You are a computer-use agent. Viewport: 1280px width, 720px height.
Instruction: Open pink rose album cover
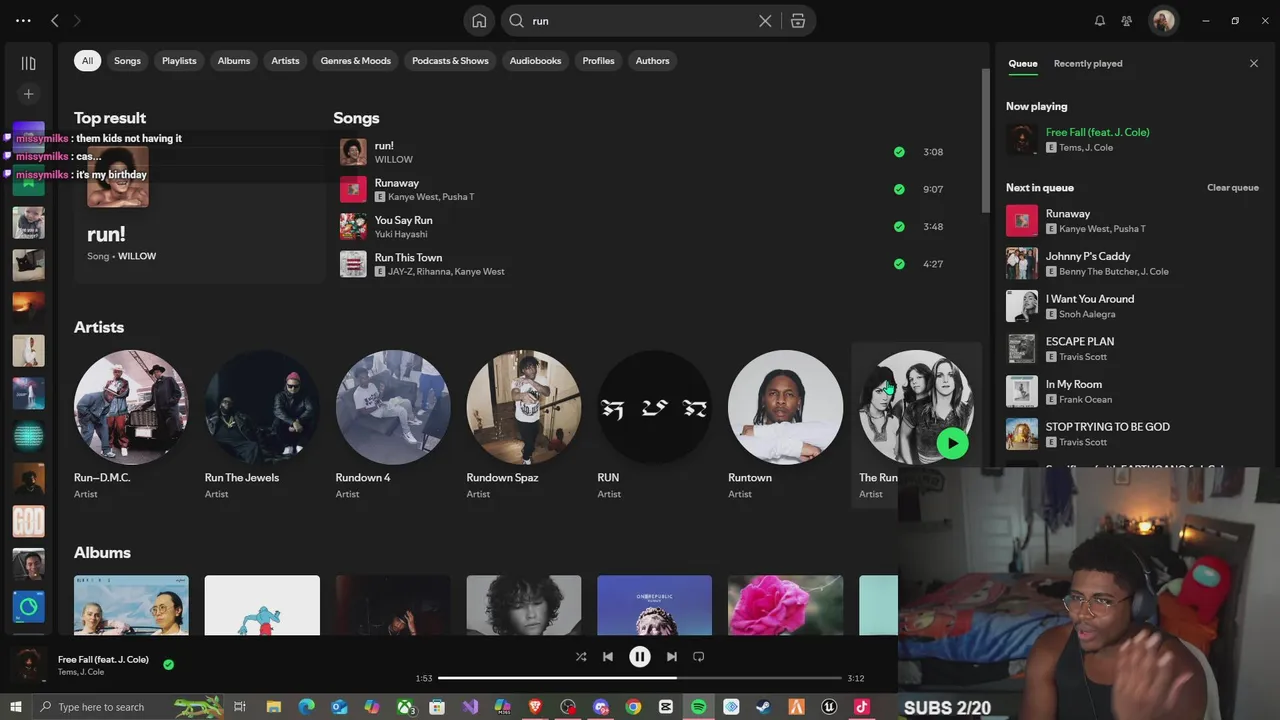[786, 605]
